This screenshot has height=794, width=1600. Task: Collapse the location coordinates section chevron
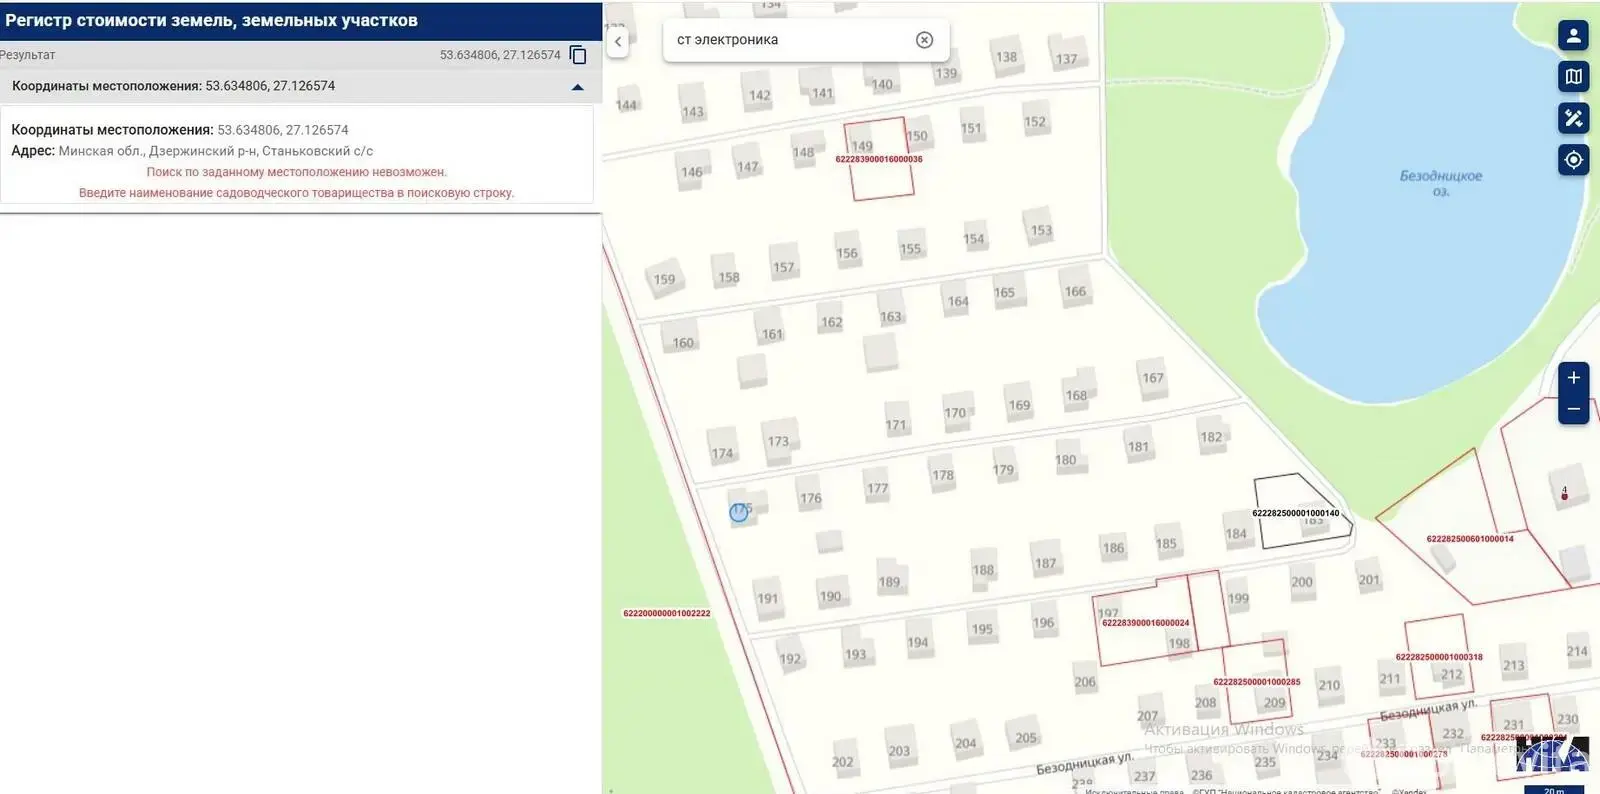coord(577,87)
